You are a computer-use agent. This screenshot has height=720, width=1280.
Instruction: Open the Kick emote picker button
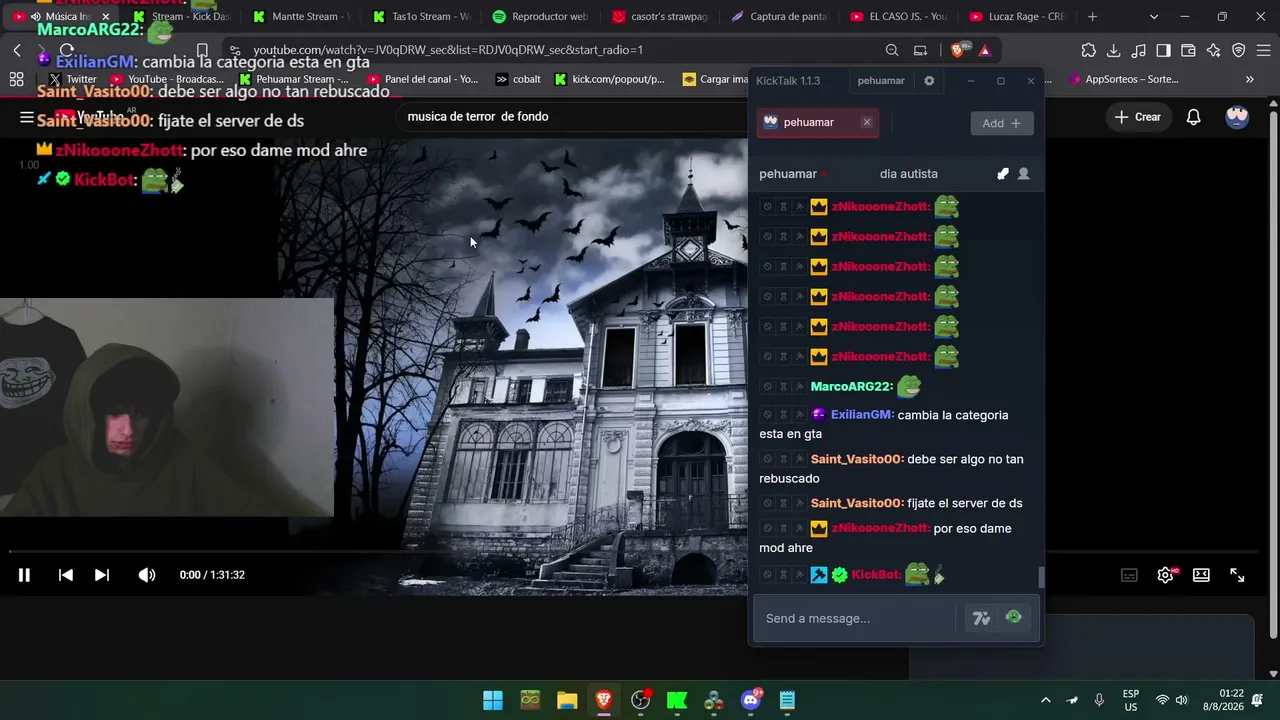click(x=1014, y=617)
